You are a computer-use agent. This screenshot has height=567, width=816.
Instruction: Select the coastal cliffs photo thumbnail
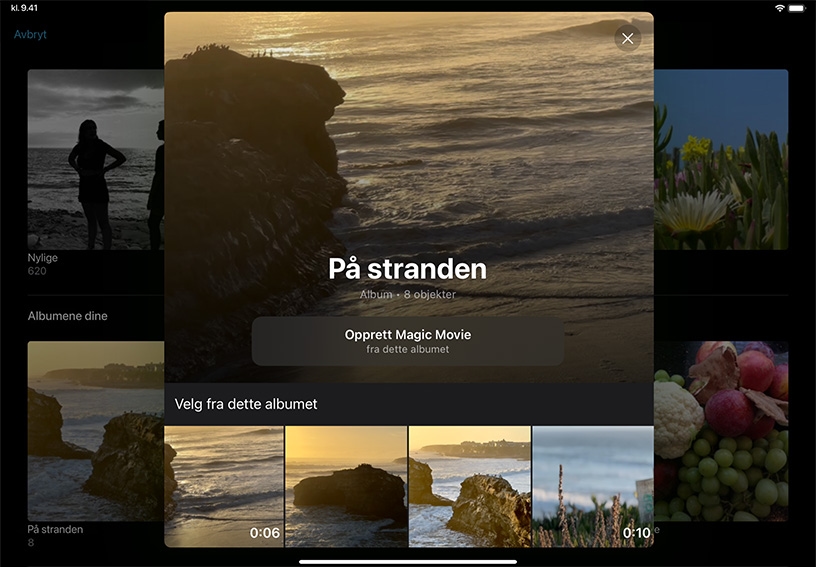click(469, 486)
